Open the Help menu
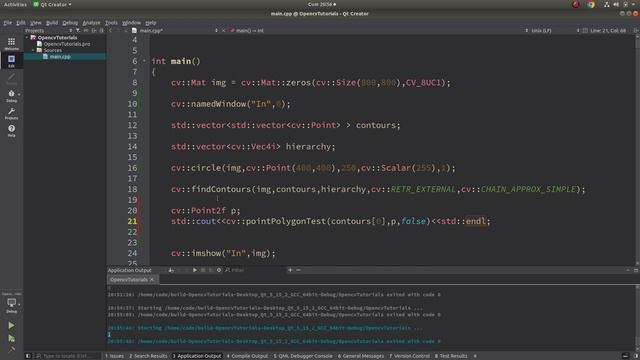Image resolution: width=640 pixels, height=360 pixels. click(151, 23)
